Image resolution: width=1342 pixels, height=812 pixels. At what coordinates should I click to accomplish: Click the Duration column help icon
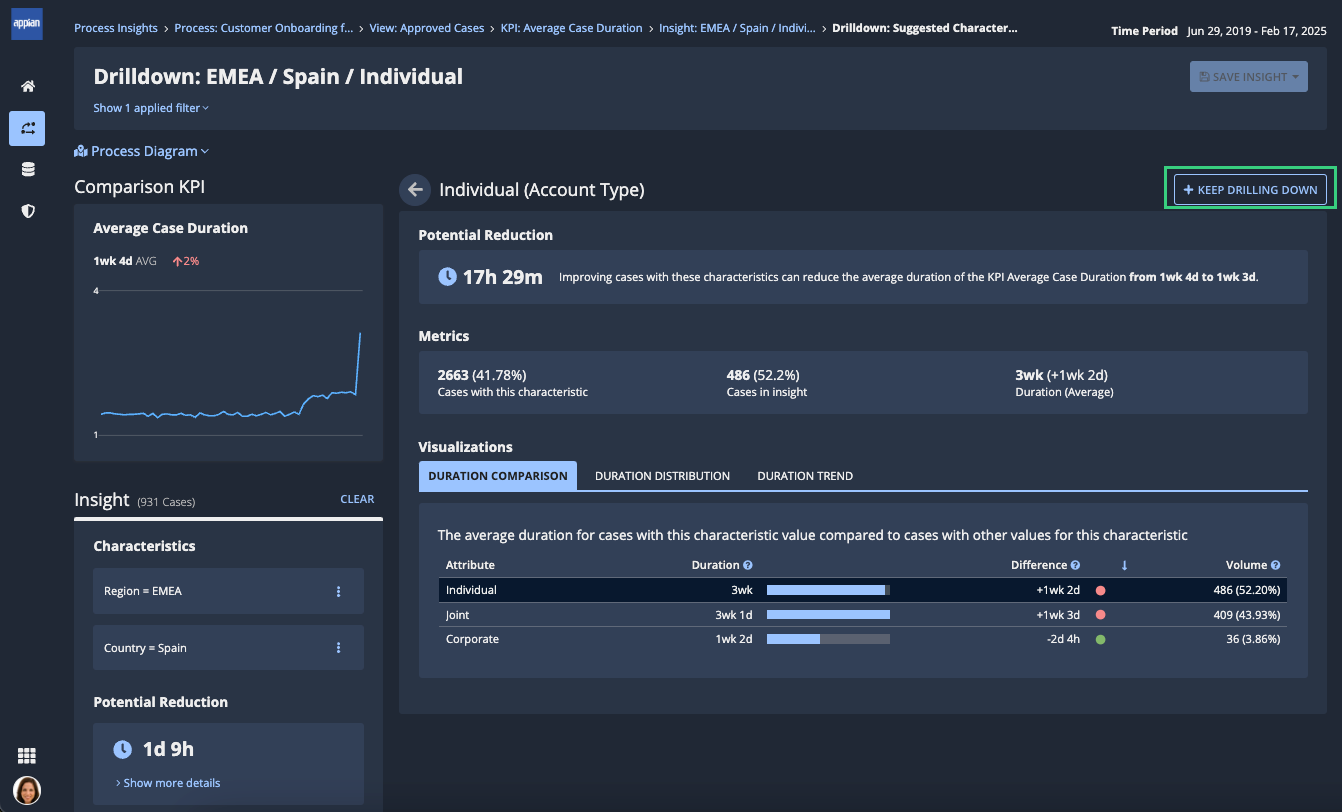tap(748, 565)
